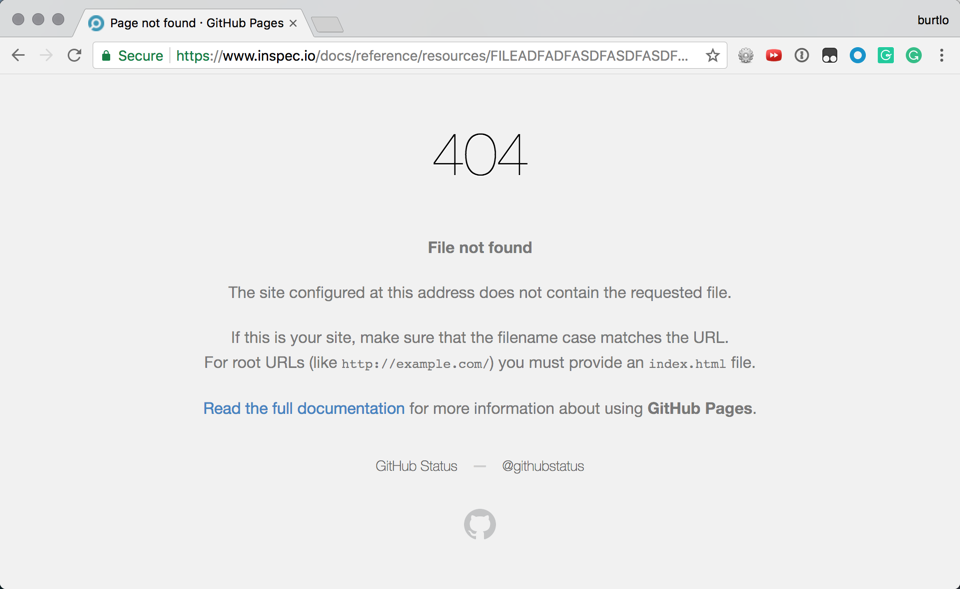Open the green square Grammarly-style icon
Image resolution: width=960 pixels, height=589 pixels.
point(885,56)
